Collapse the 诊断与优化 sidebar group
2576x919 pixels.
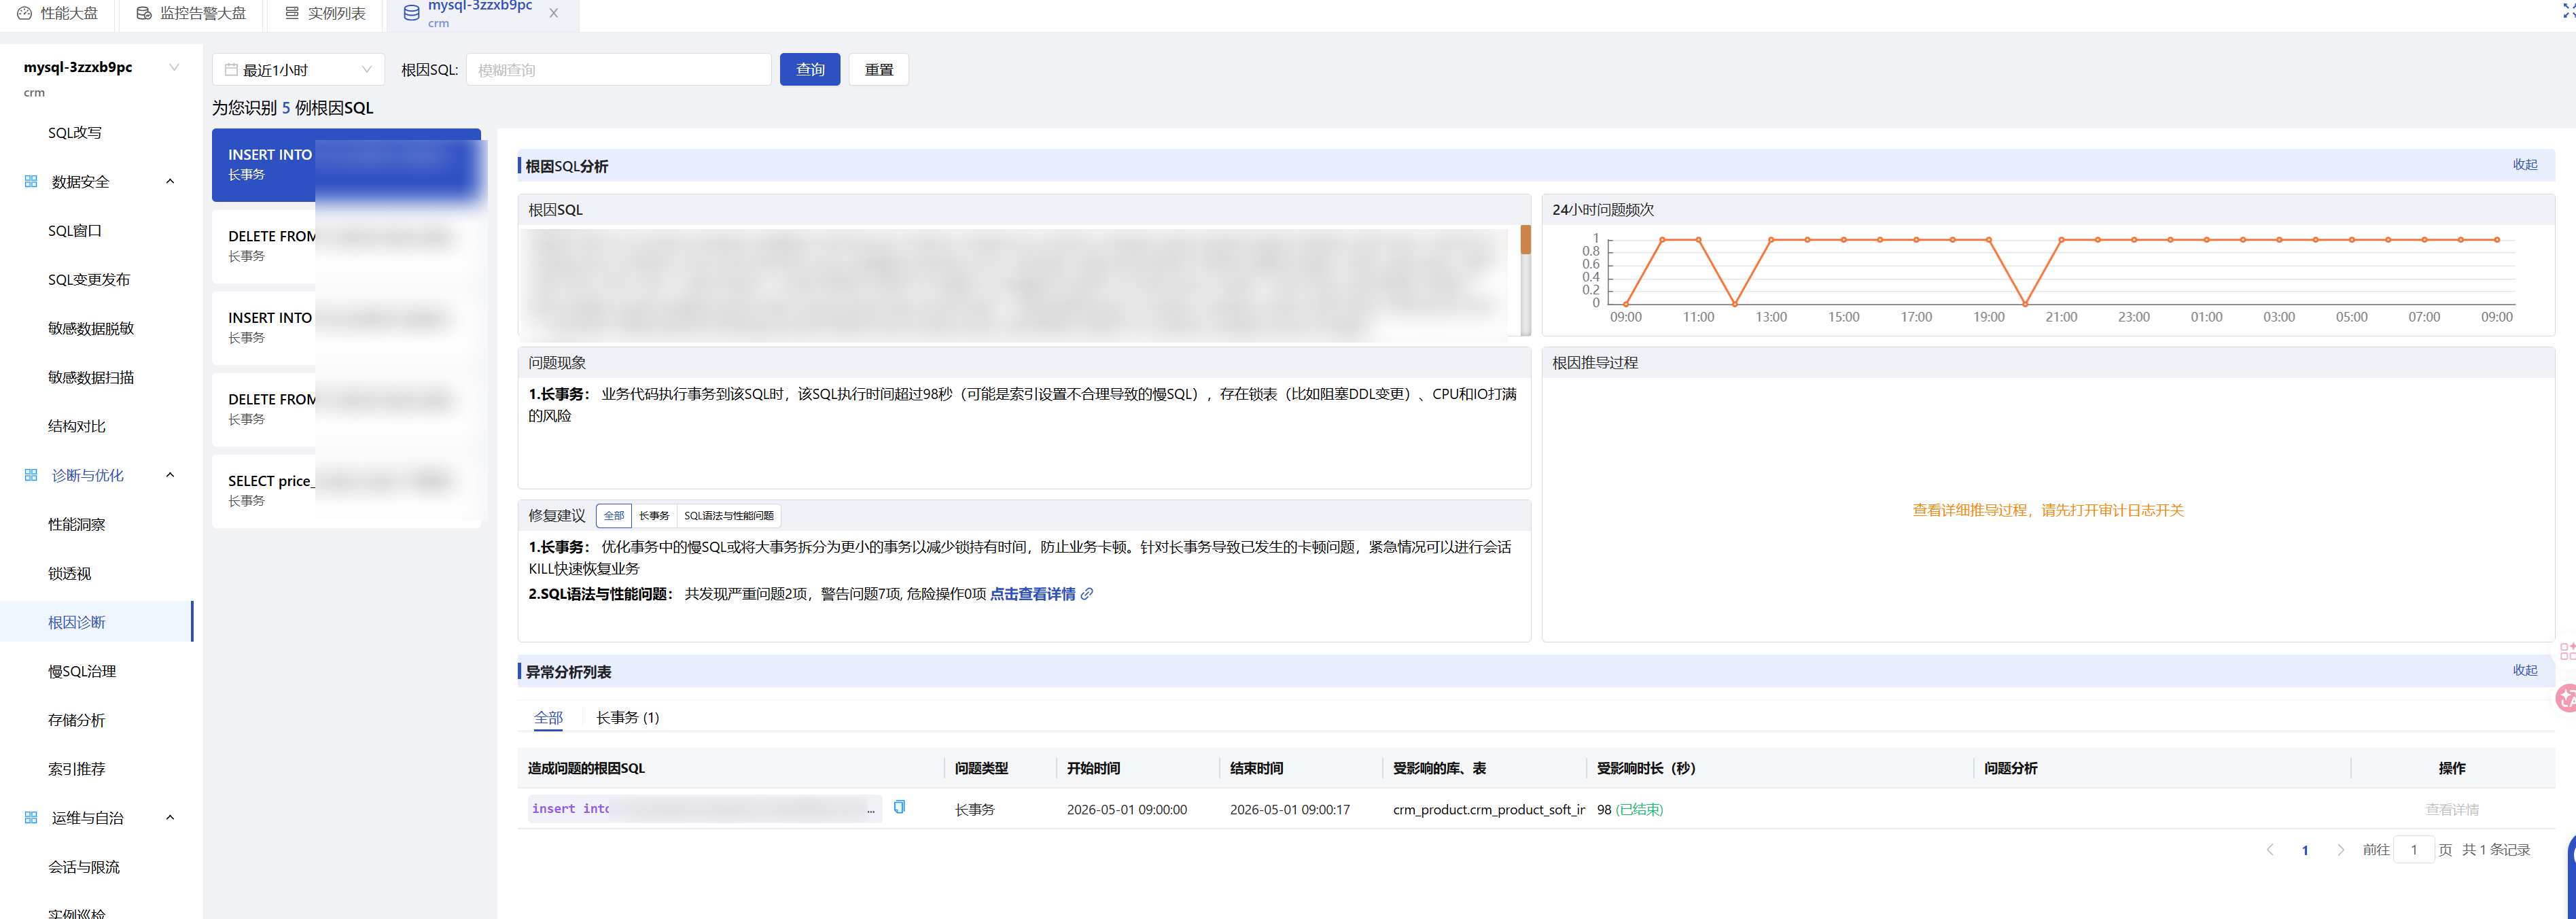pos(170,475)
